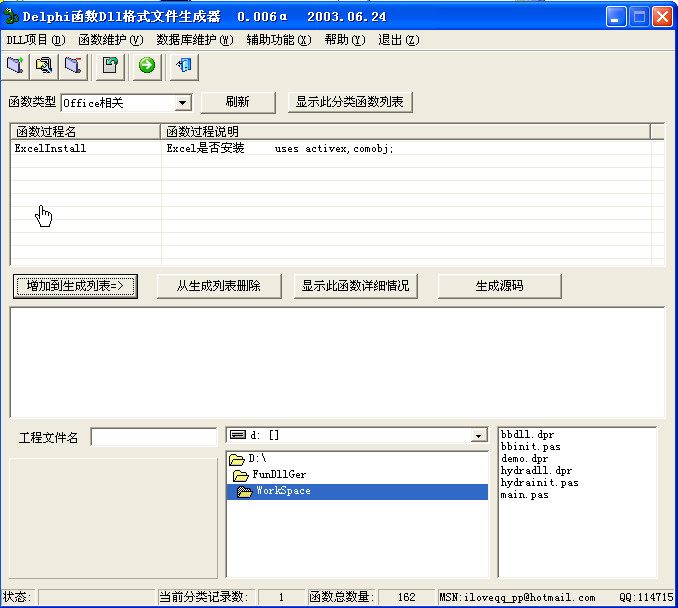Screen dimensions: 678x608
Task: Open the DLL项目 menu
Action: click(36, 40)
